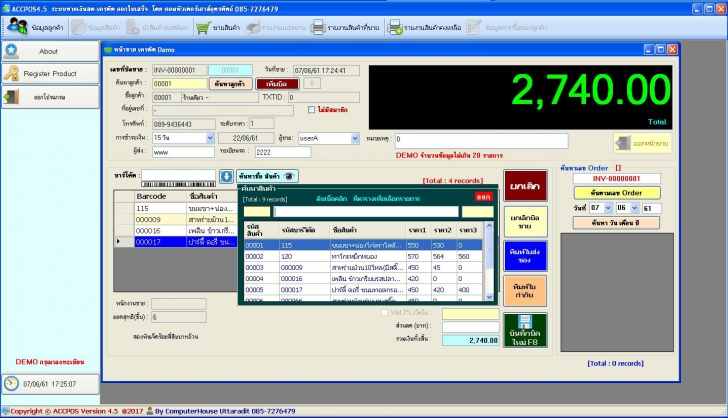Select popup row 00005 with barcode 000017
Image resolution: width=728 pixels, height=418 pixels.
click(363, 290)
